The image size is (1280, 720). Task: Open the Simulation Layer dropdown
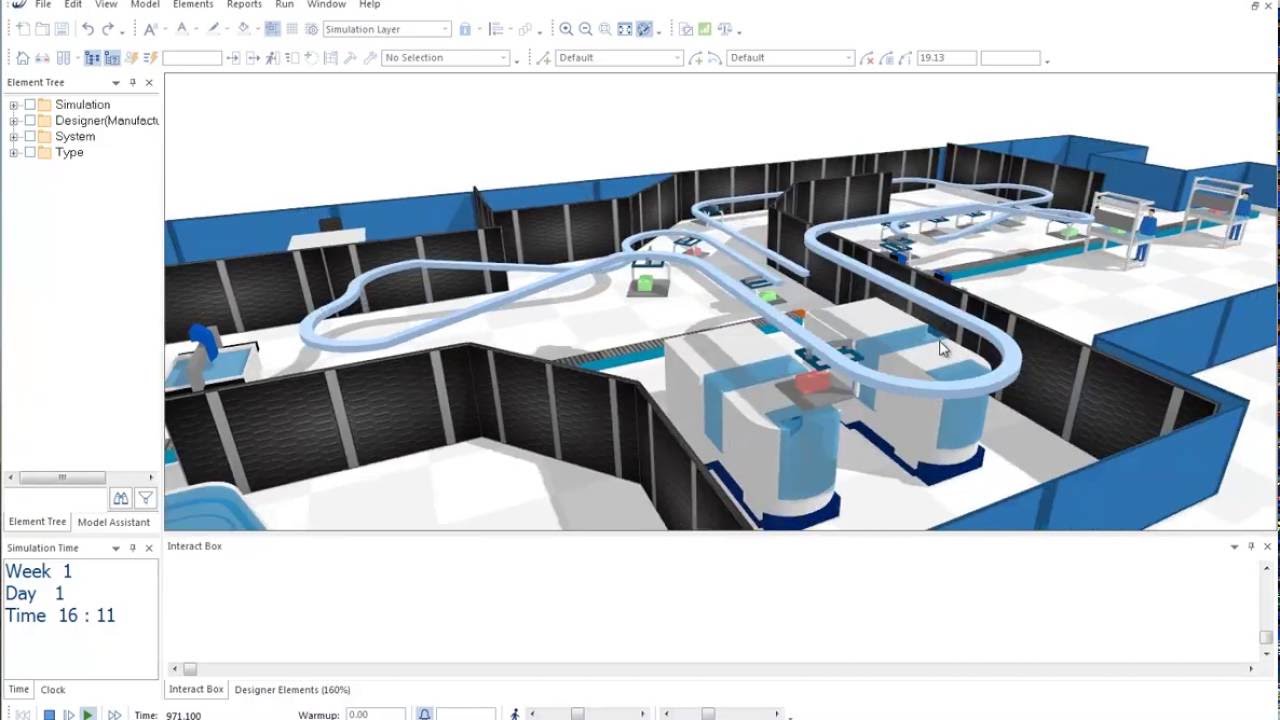pos(445,29)
